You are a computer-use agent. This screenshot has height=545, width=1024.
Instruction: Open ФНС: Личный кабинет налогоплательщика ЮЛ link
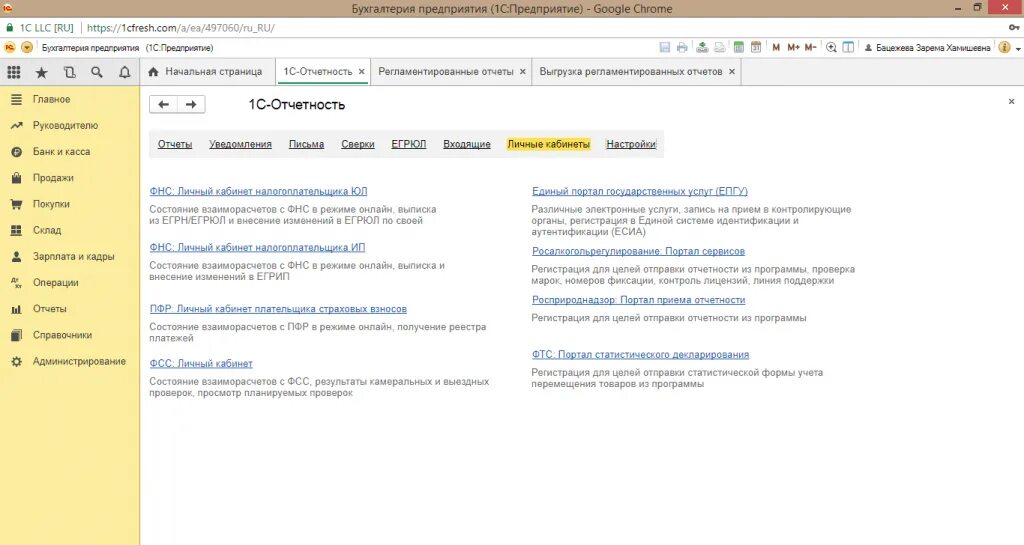pyautogui.click(x=258, y=191)
